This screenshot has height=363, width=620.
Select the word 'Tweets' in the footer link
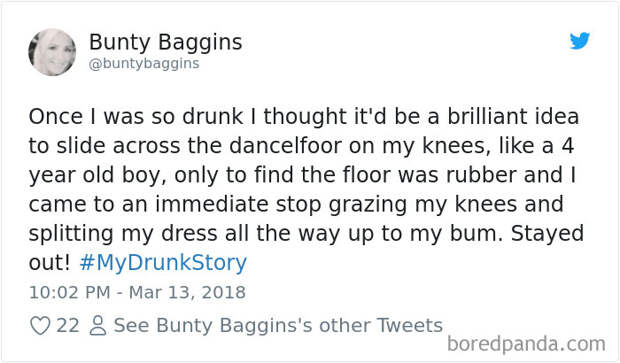[410, 326]
